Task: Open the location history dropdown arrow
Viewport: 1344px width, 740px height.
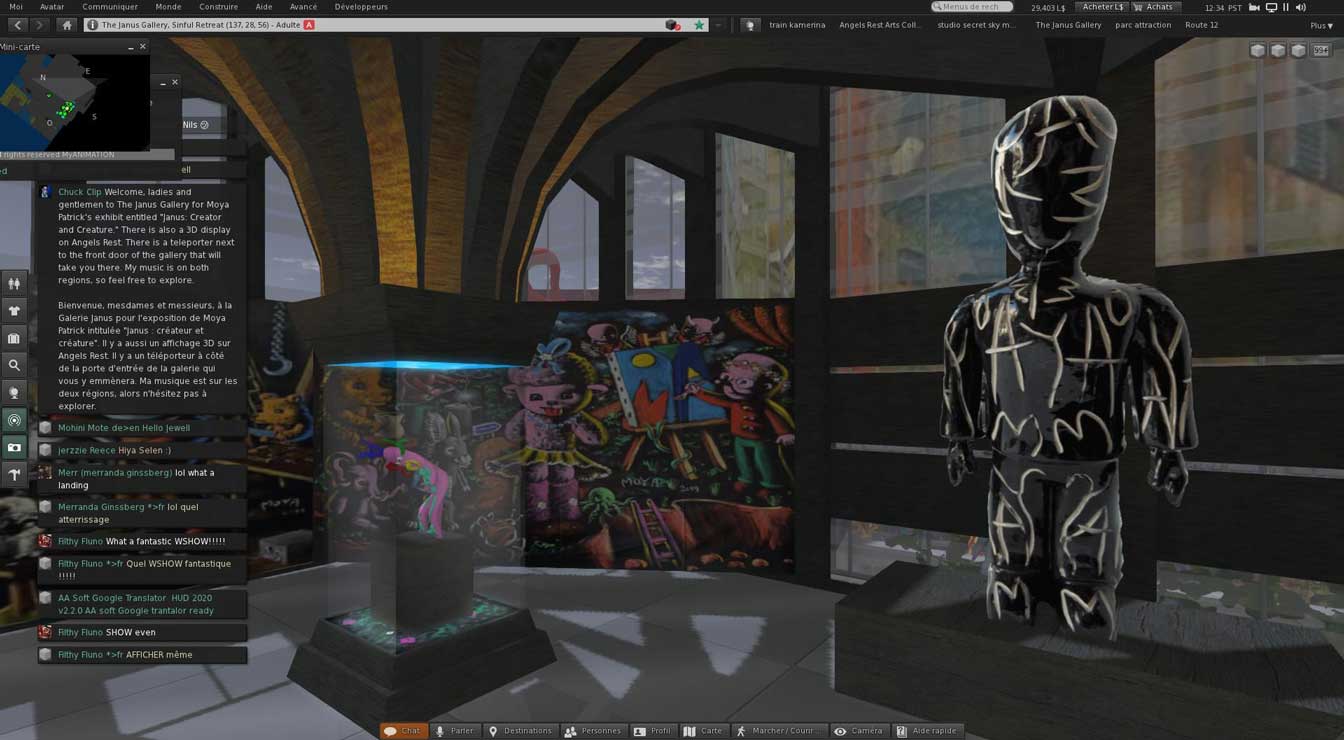Action: (718, 25)
